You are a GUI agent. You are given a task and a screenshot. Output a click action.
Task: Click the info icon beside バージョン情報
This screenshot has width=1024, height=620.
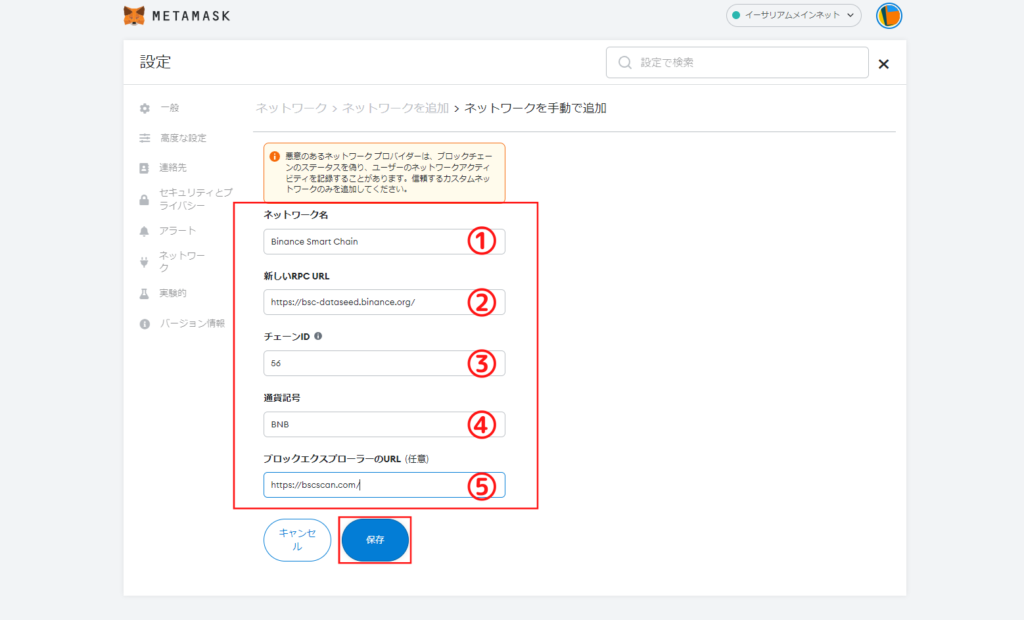coord(144,324)
